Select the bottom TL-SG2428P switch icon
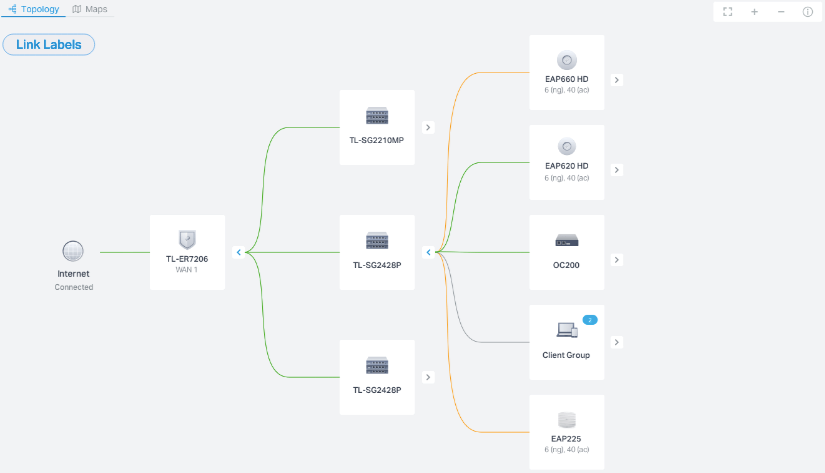 (377, 366)
